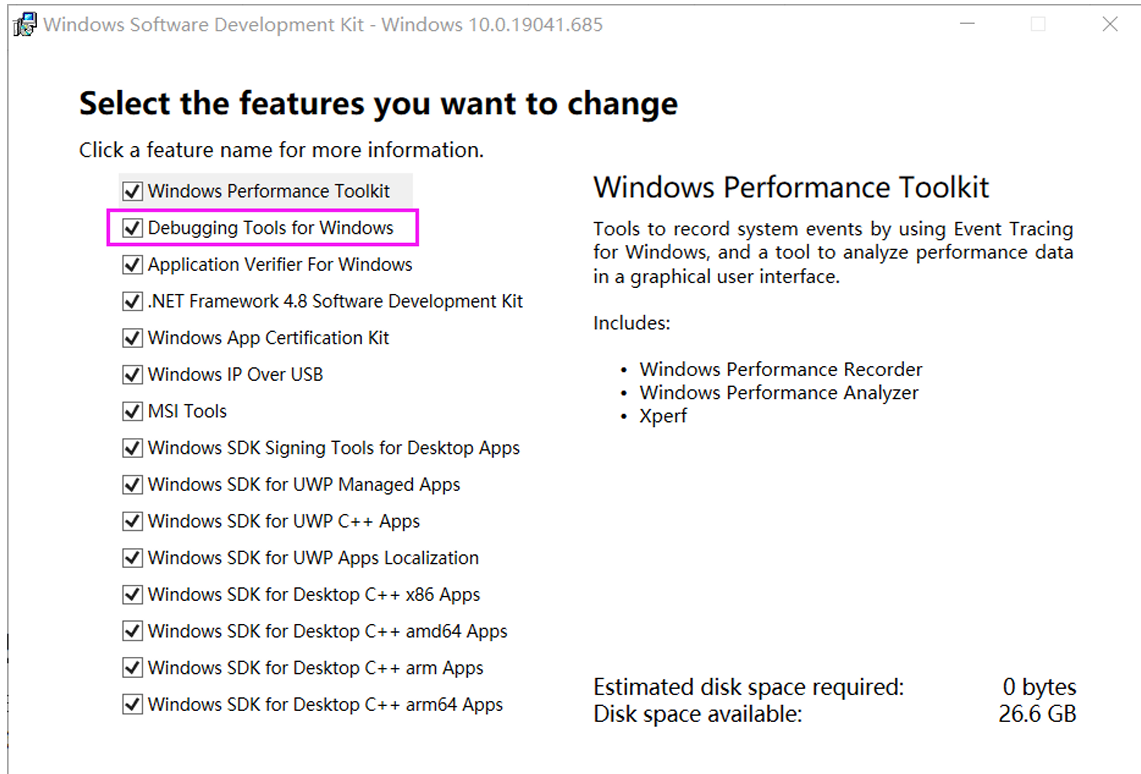This screenshot has width=1141, height=774.
Task: Uncheck the Windows App Certification Kit checkbox
Action: (132, 338)
